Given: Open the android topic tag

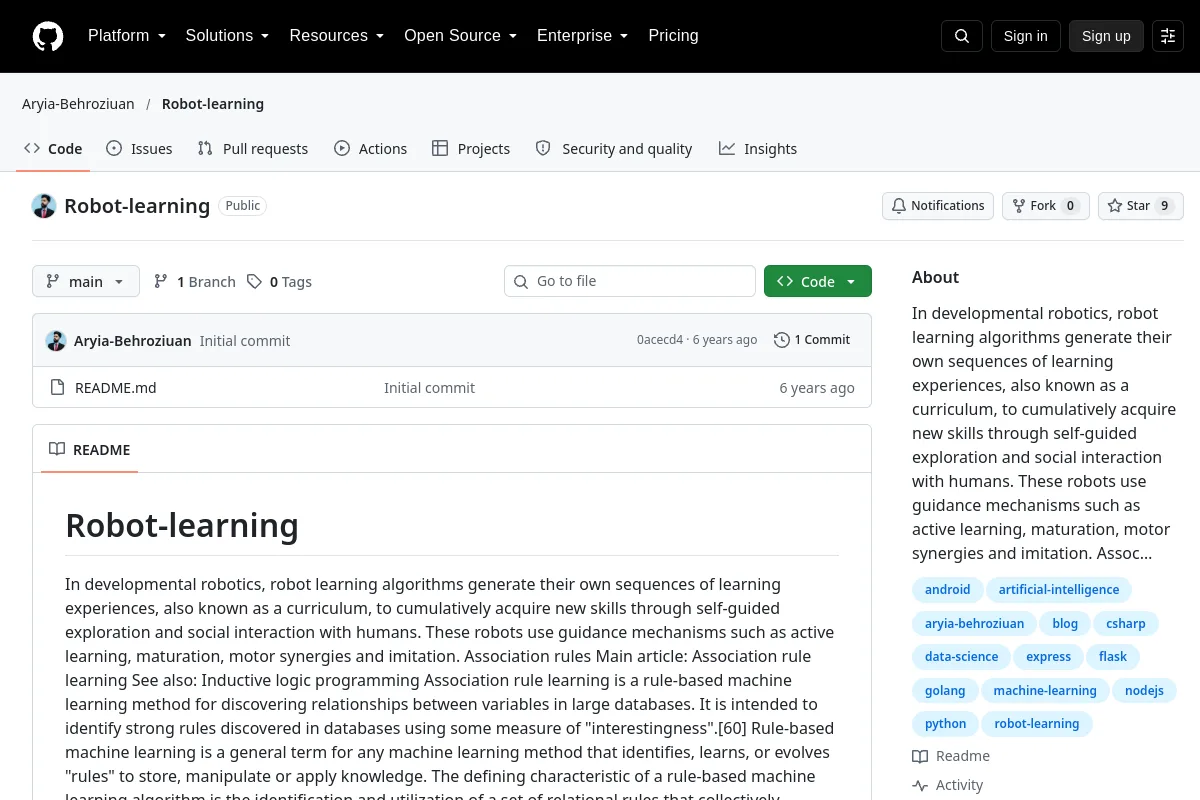Looking at the screenshot, I should (948, 590).
